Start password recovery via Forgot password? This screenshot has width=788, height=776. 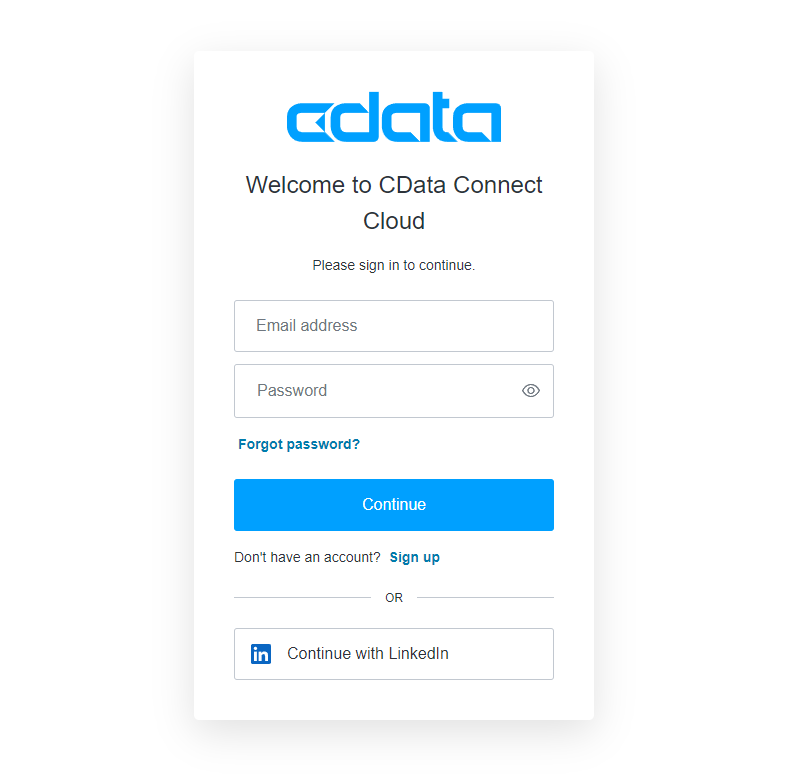pos(299,444)
